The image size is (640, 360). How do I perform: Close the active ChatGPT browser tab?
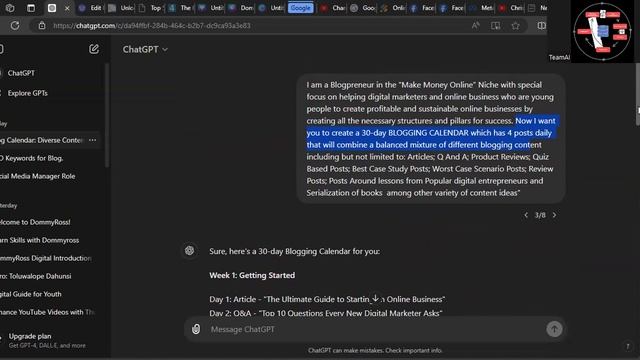point(67,8)
